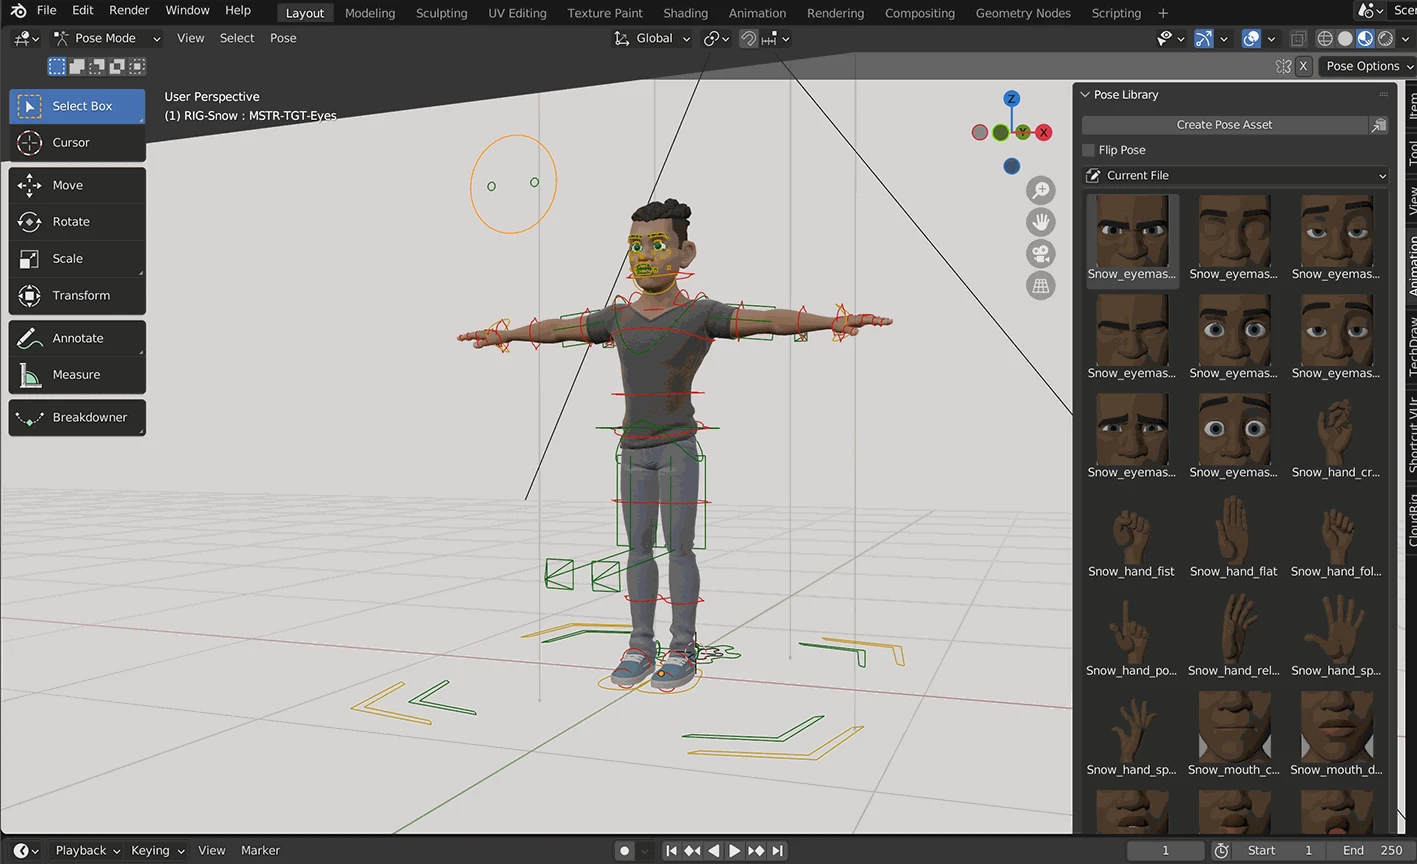Open the pivot point dropdown
Viewport: 1417px width, 864px height.
pyautogui.click(x=716, y=39)
